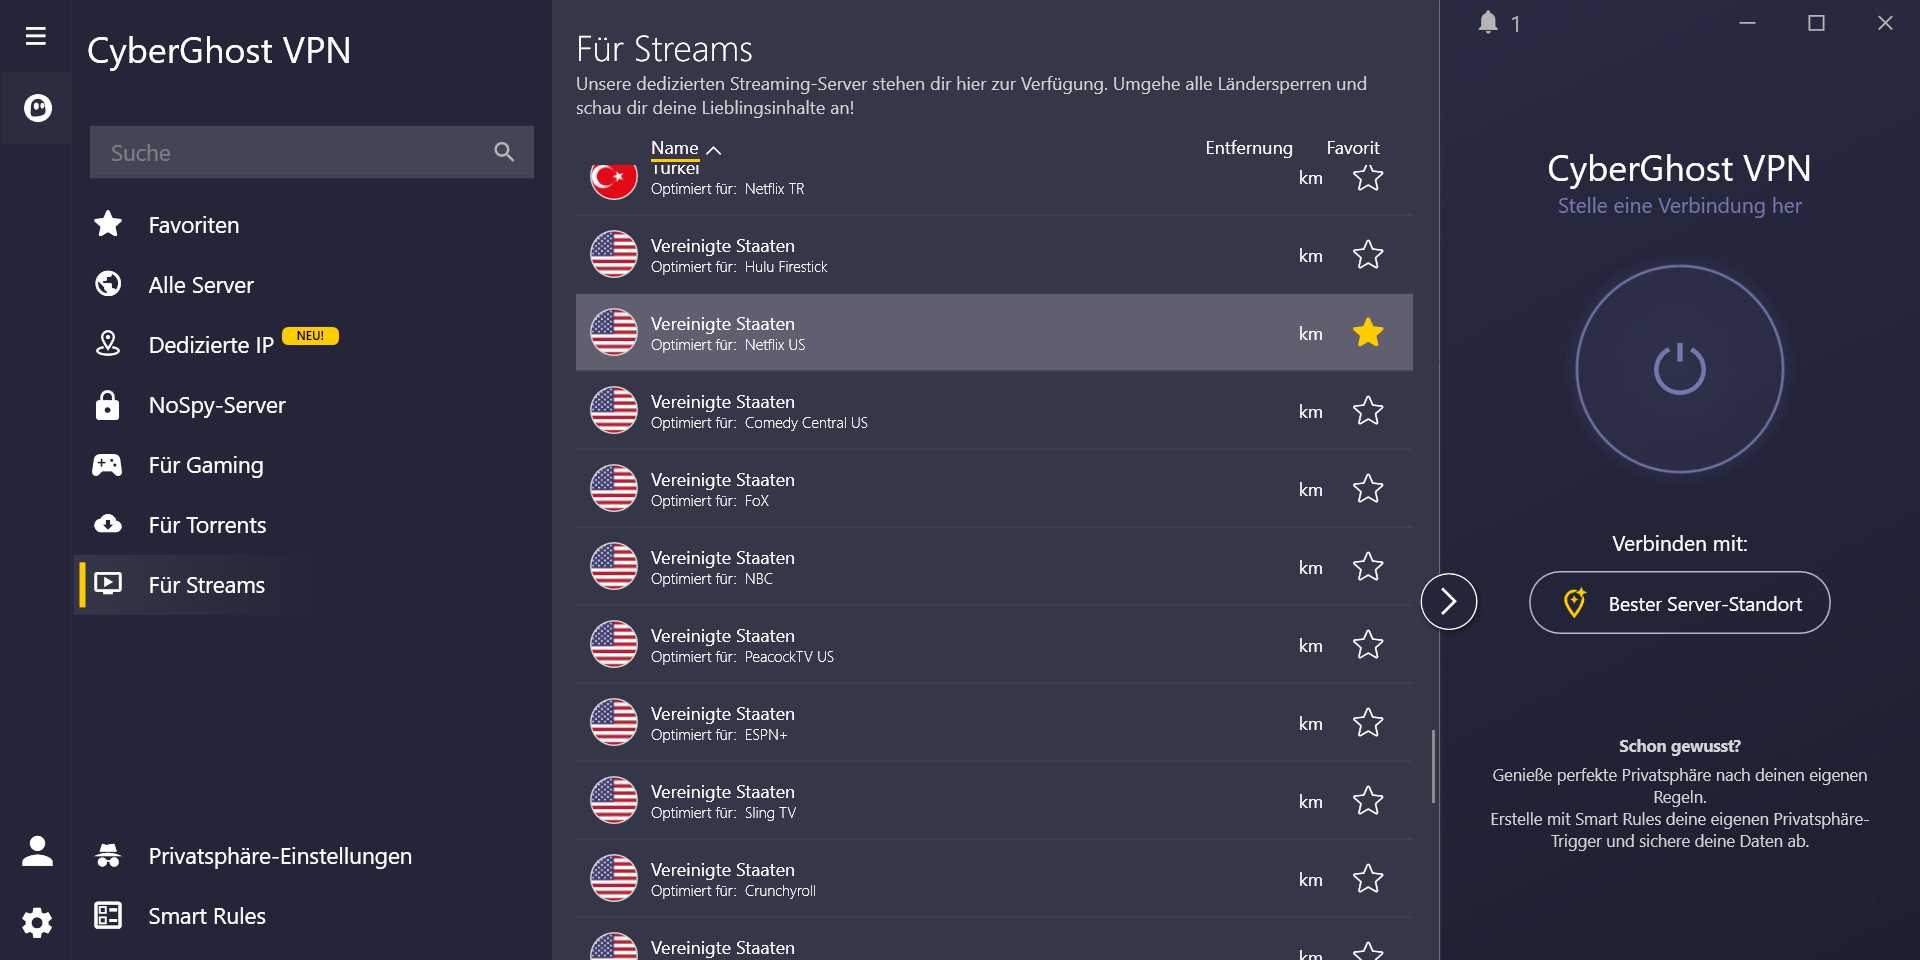Switch to the Favoriten section

pos(193,224)
